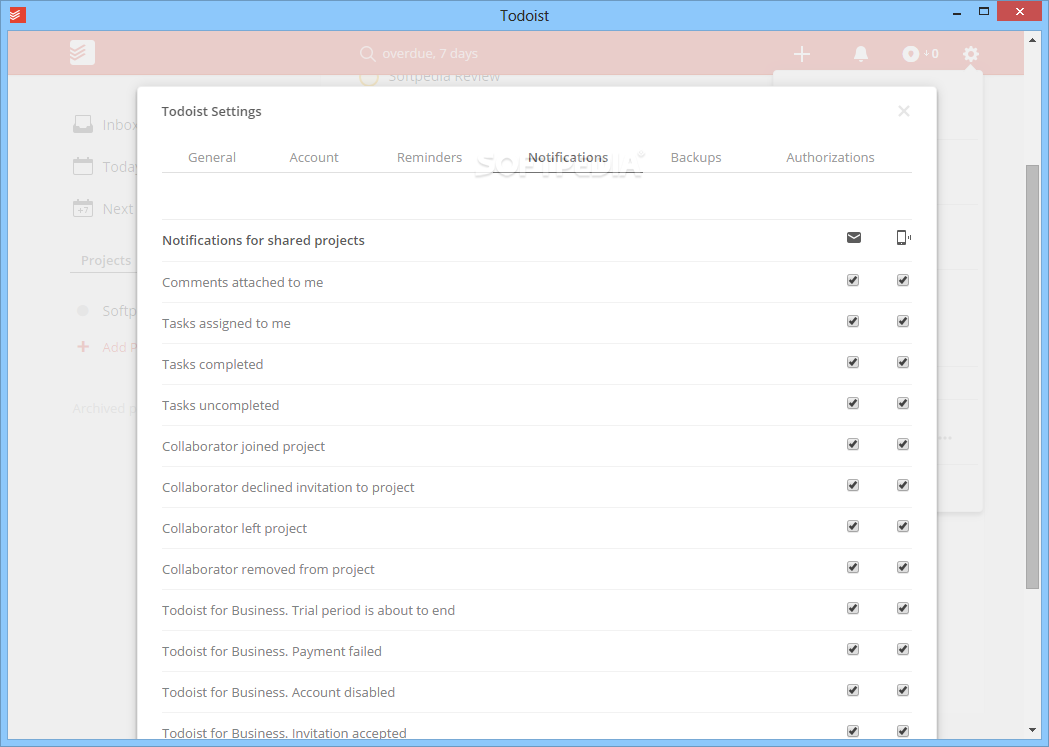Image resolution: width=1049 pixels, height=747 pixels.
Task: Switch to the Backups tab
Action: tap(696, 157)
